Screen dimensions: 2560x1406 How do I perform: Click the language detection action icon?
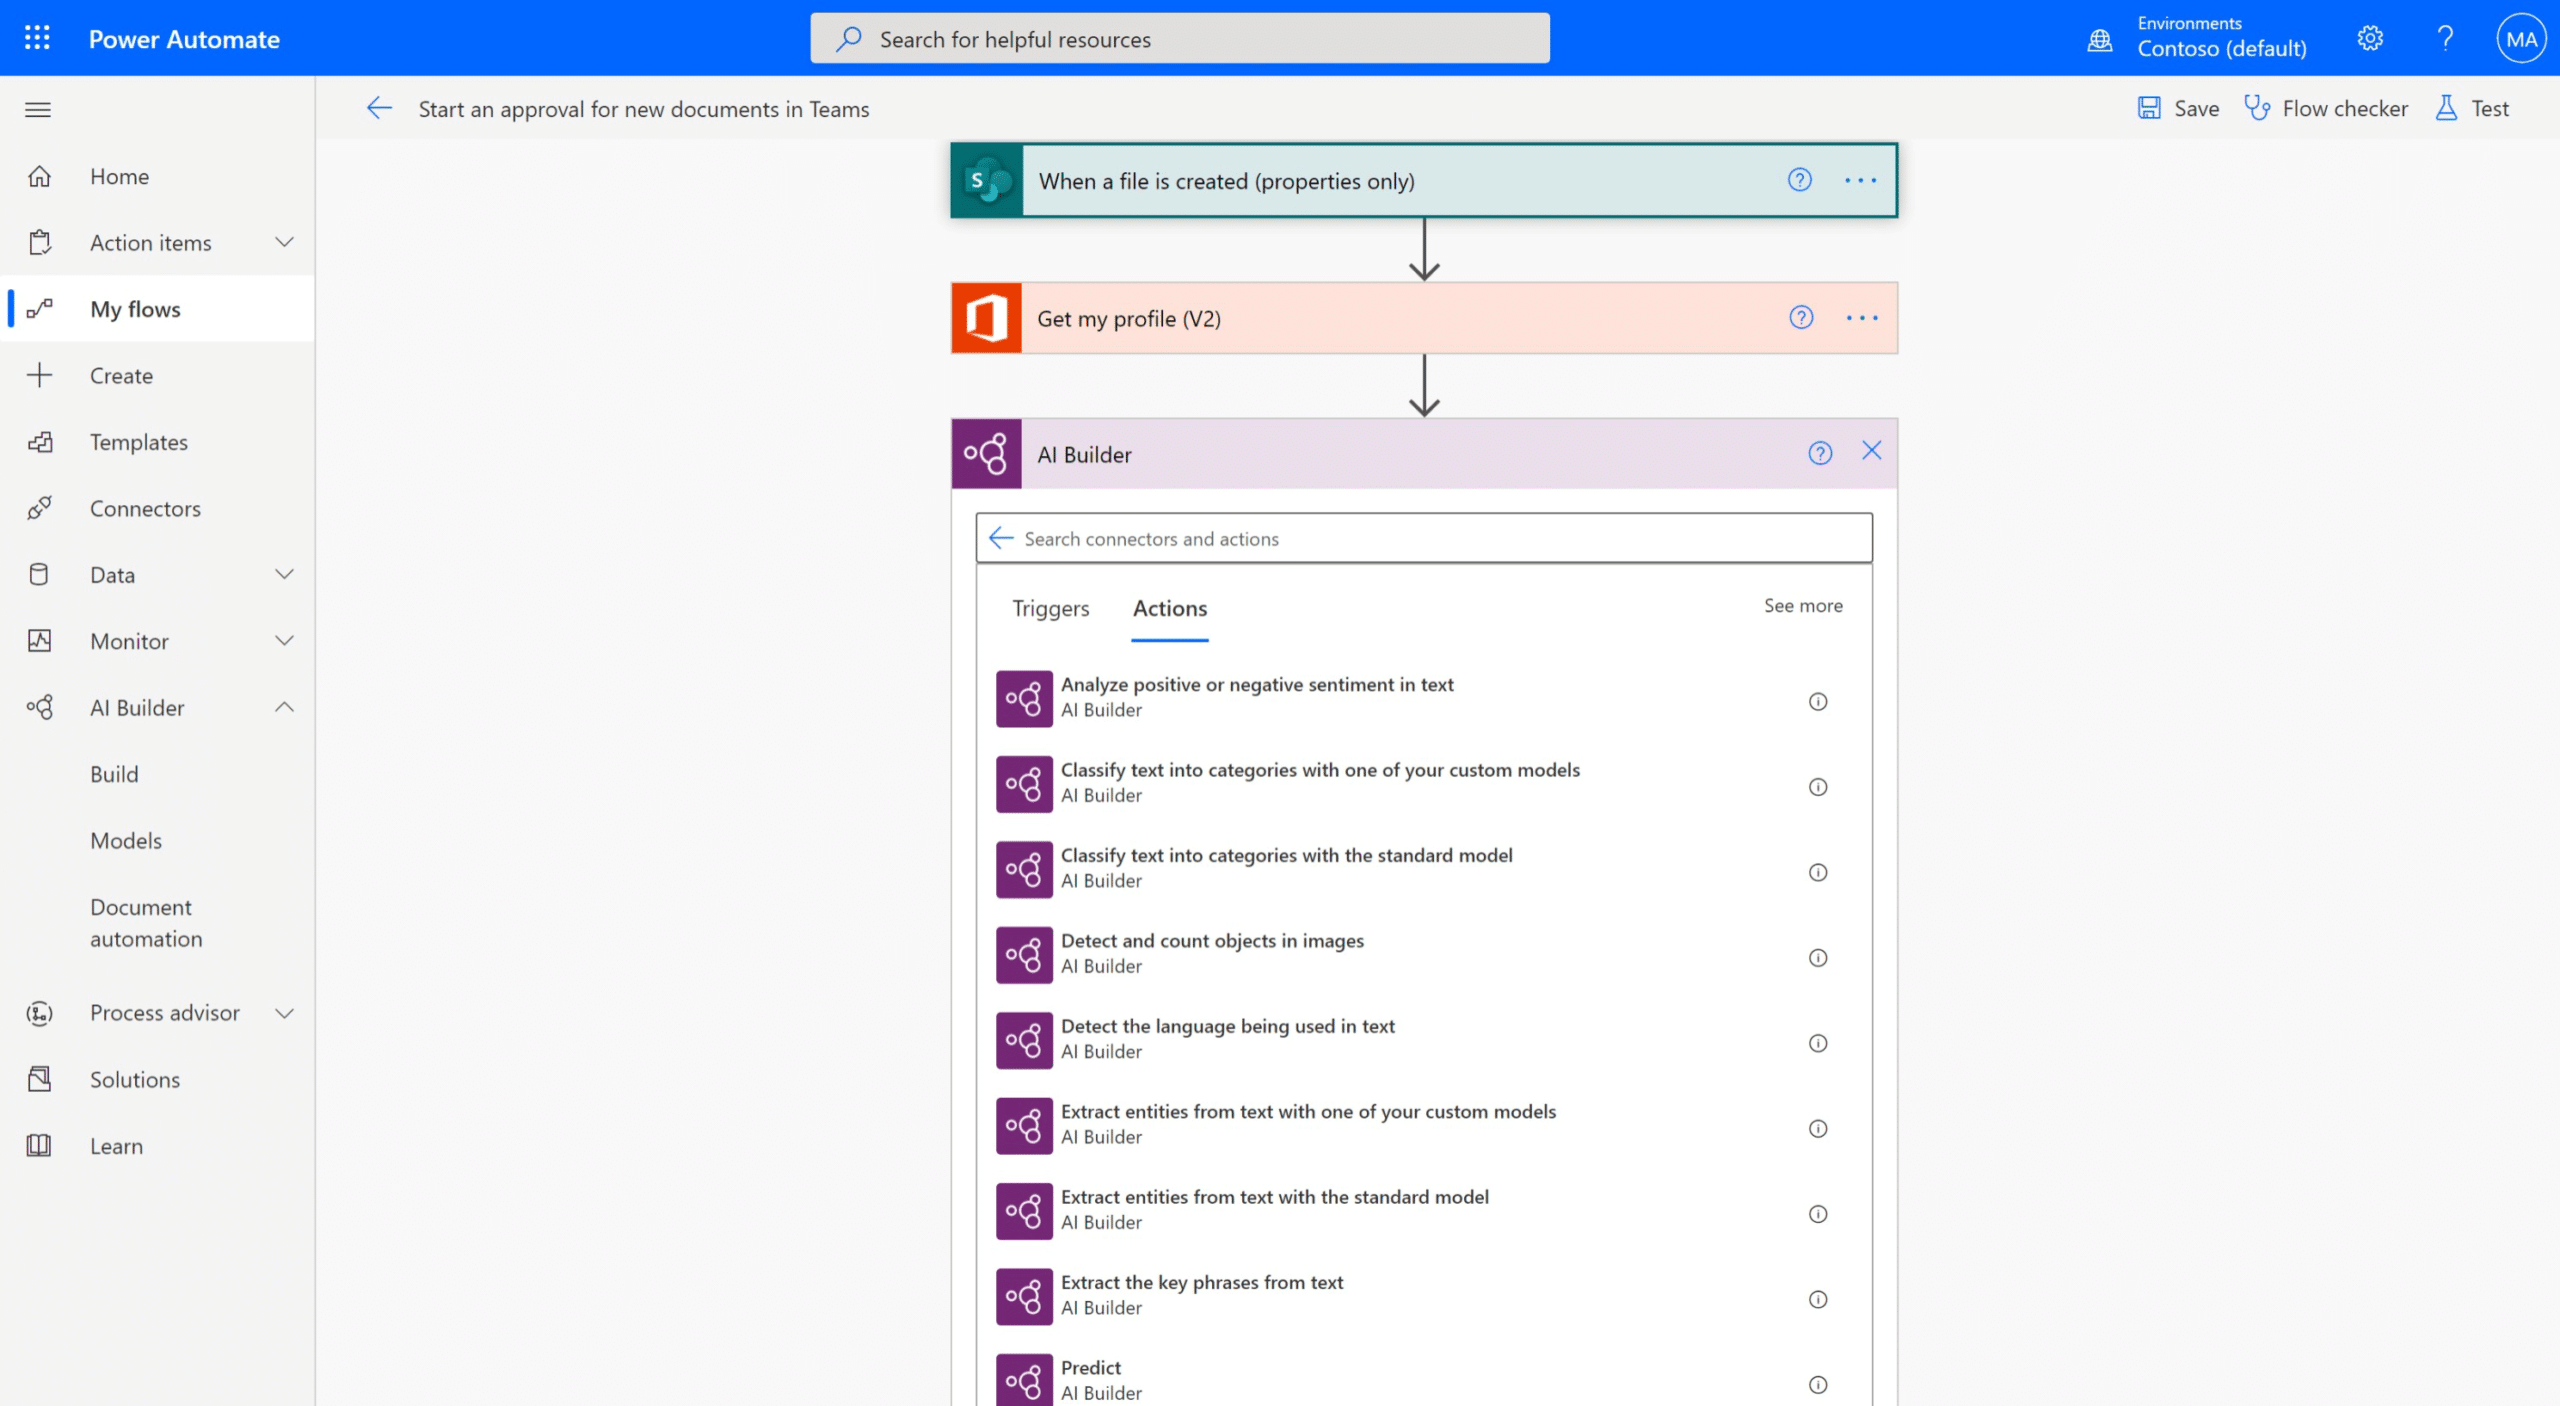pyautogui.click(x=1023, y=1041)
